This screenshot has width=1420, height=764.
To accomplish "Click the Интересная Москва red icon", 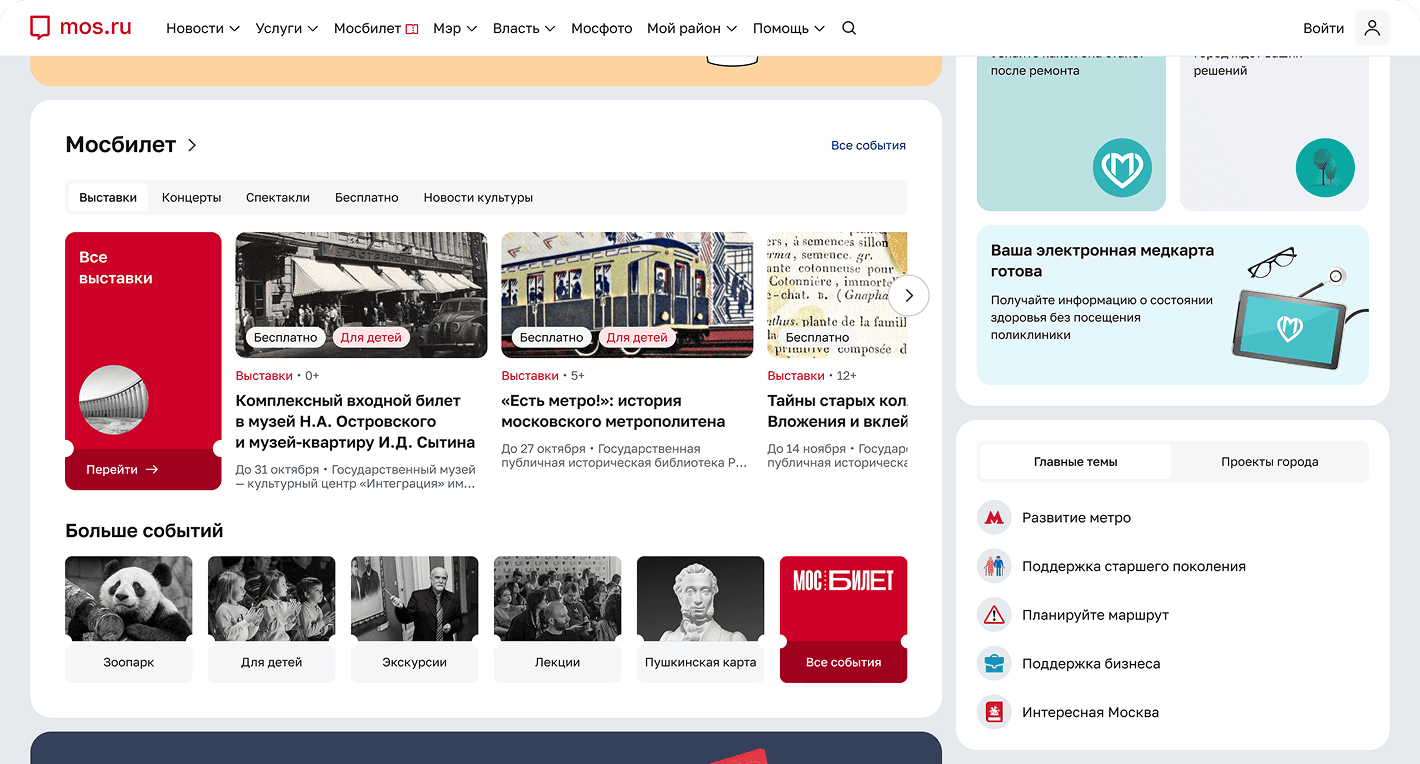I will (x=994, y=713).
